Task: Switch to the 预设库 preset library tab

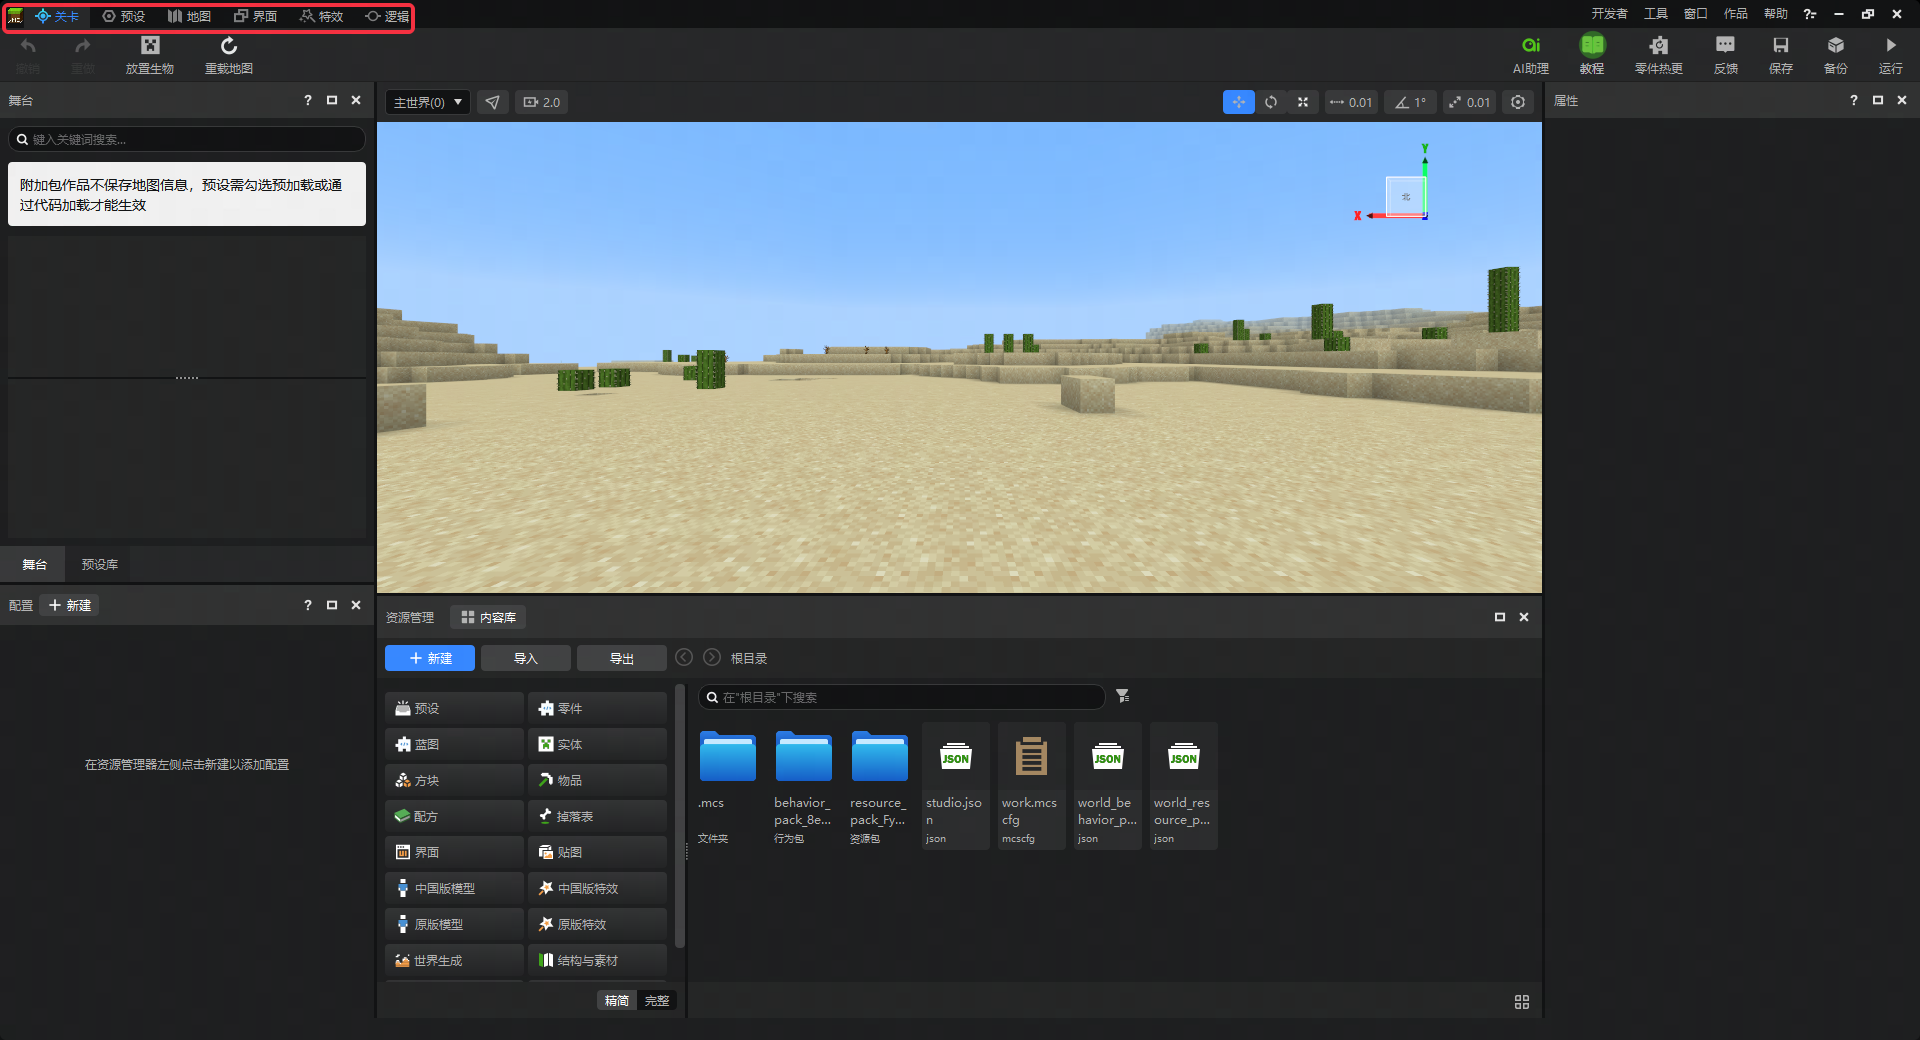Action: 100,565
